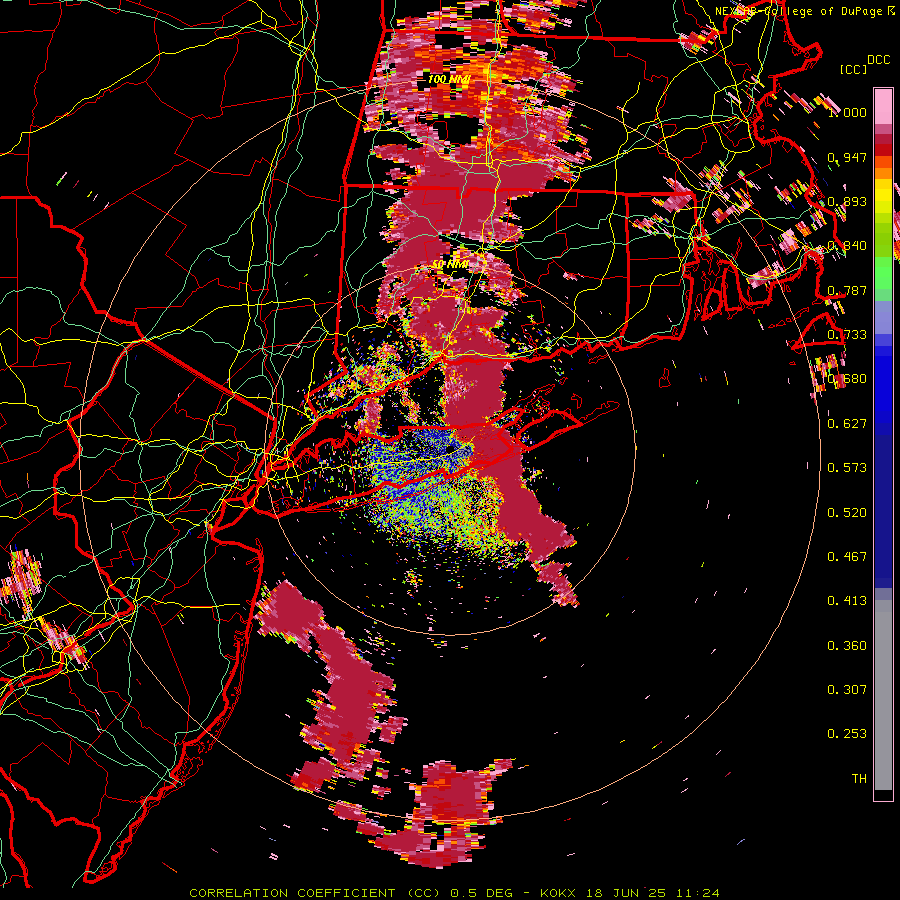Click the '0.893' color scale label
The height and width of the screenshot is (900, 900).
pyautogui.click(x=847, y=201)
